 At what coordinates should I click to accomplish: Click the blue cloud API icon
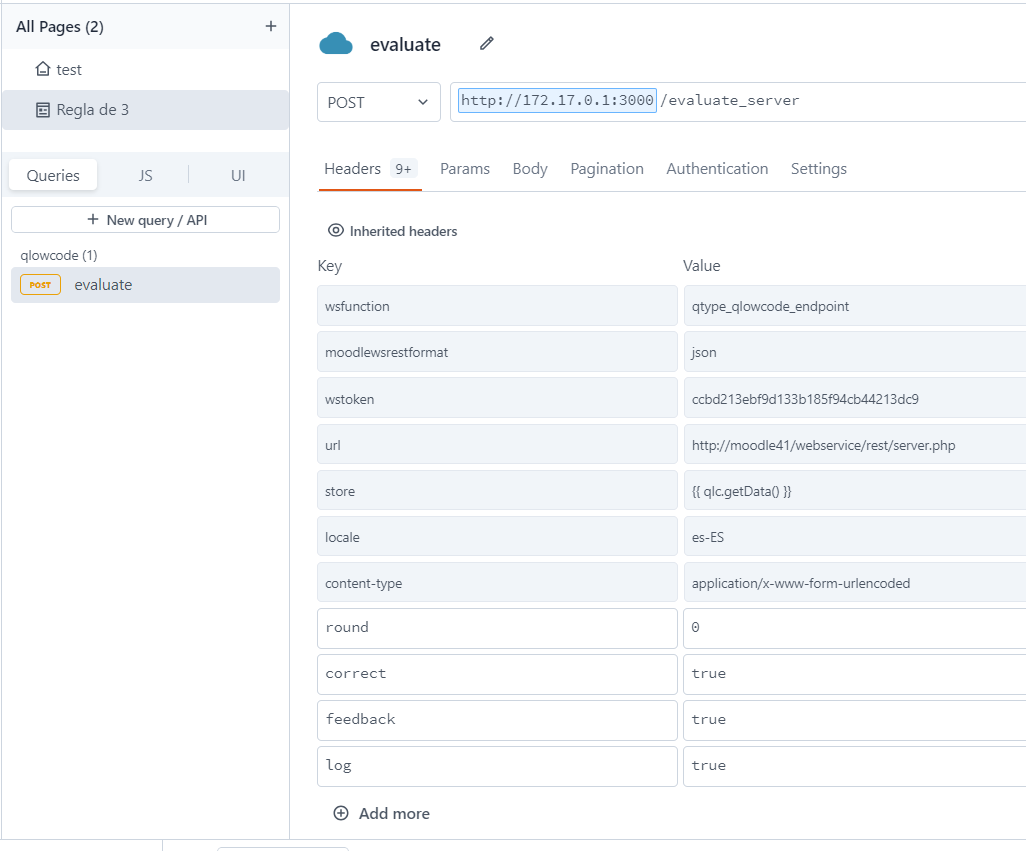pyautogui.click(x=336, y=44)
